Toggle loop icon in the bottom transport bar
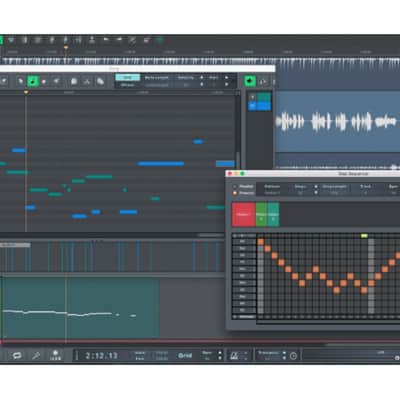400x400 pixels. (x=17, y=356)
